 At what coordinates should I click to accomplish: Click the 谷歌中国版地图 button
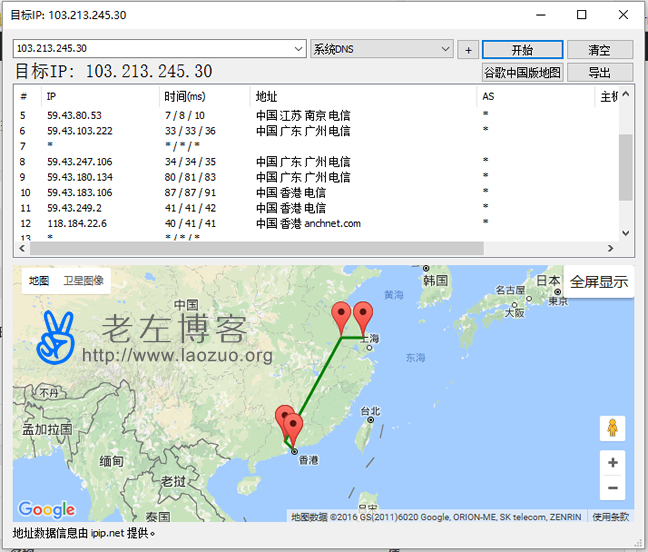522,72
